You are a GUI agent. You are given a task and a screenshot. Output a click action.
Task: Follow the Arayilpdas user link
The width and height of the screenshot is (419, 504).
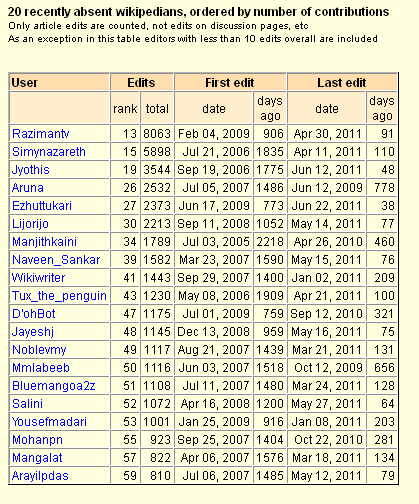40,476
